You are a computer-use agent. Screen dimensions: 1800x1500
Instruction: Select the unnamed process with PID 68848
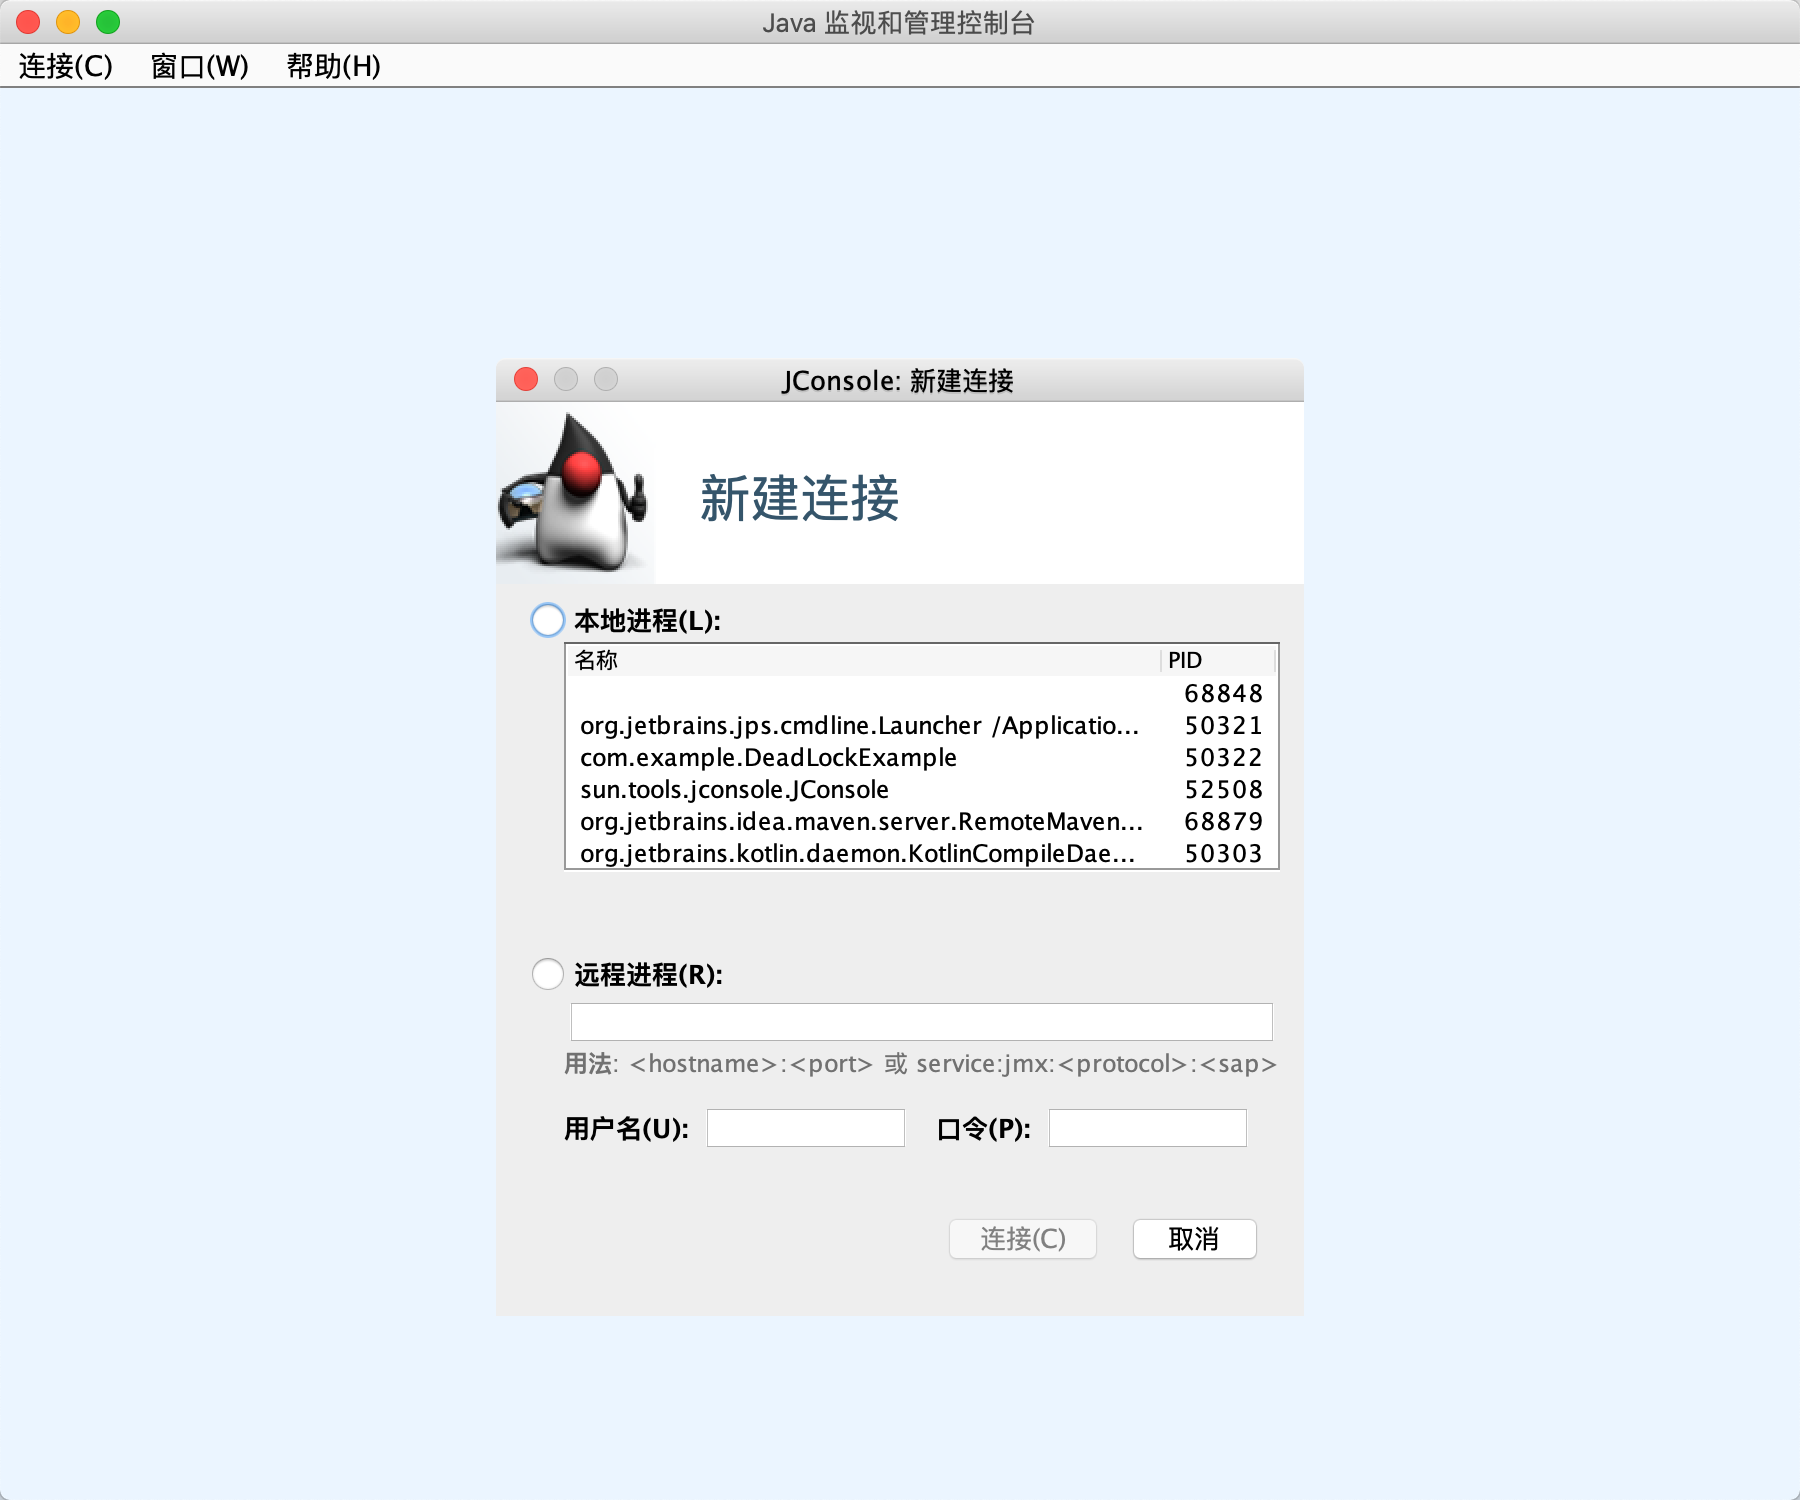[x=921, y=693]
